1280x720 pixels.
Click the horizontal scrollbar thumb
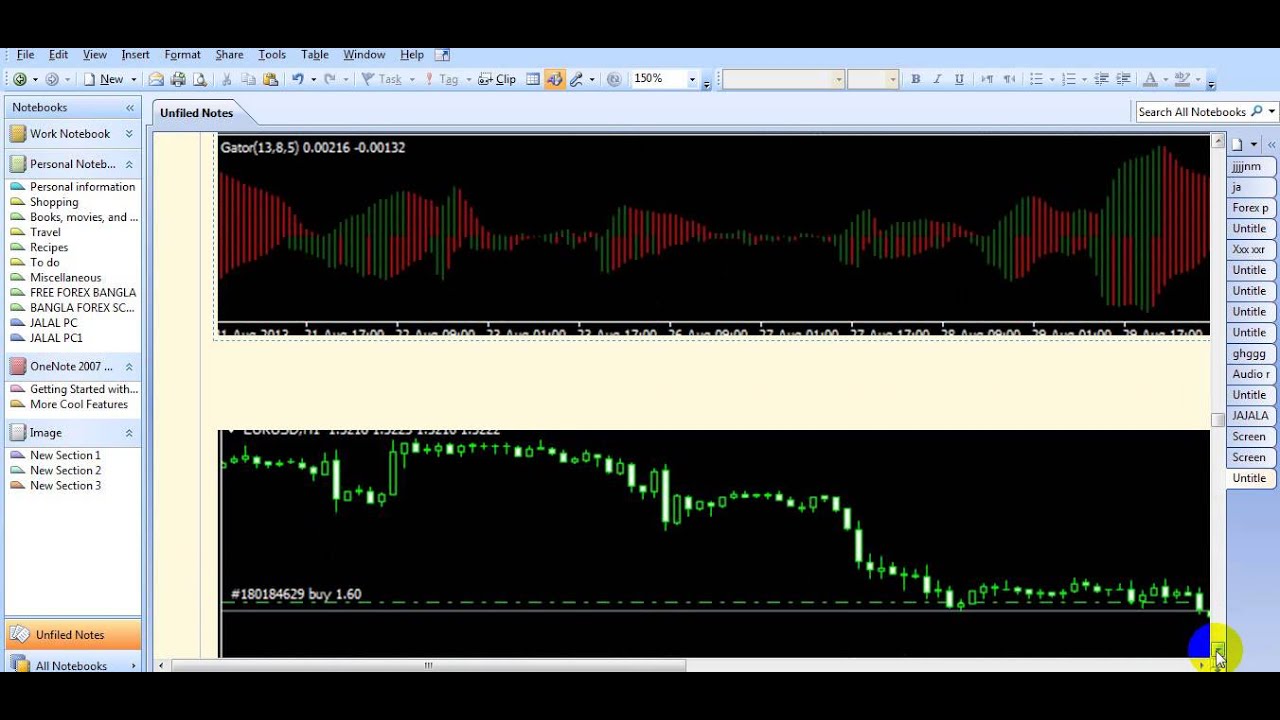click(429, 665)
